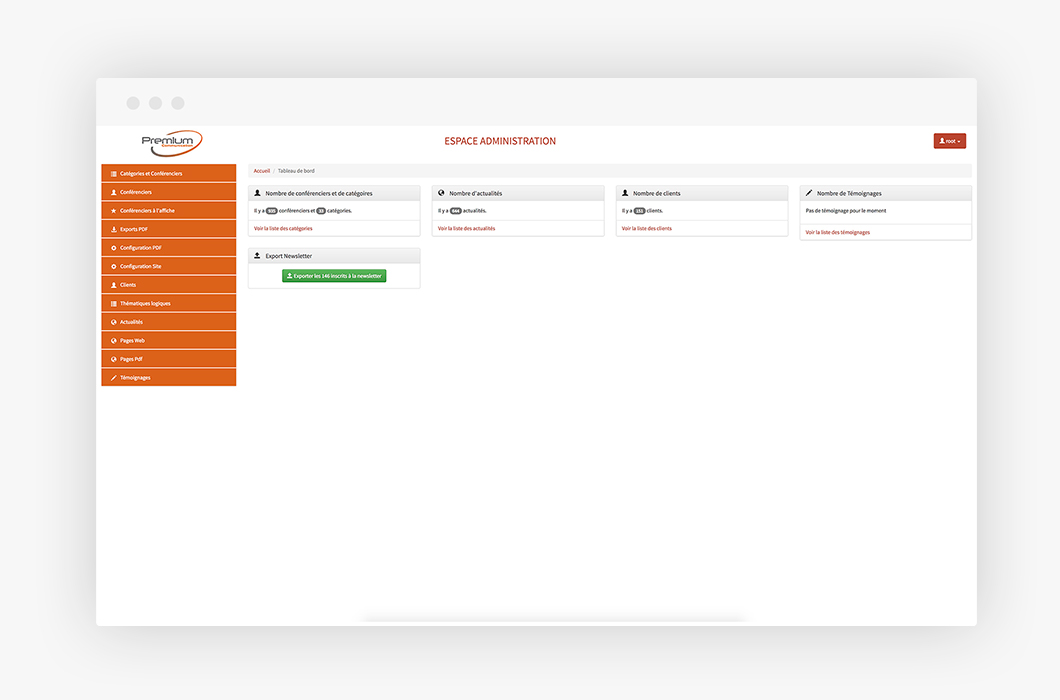Click the gear icon beside Configuration PDF

pyautogui.click(x=114, y=248)
